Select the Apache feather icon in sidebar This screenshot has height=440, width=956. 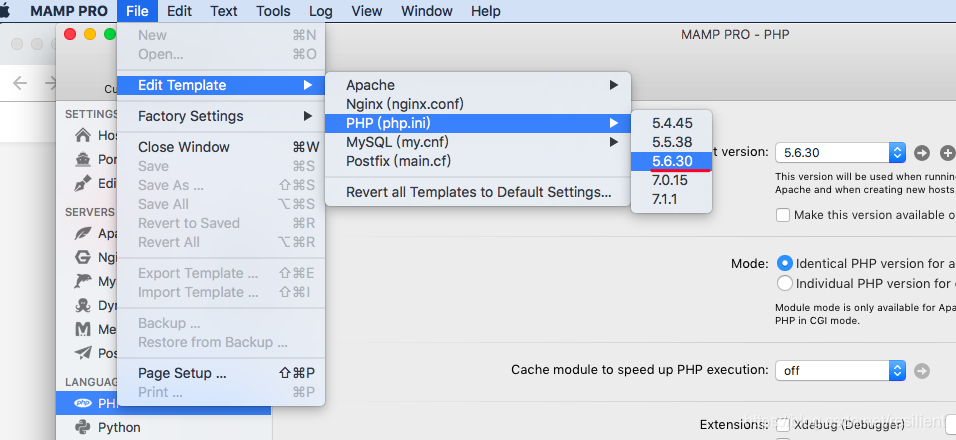tap(82, 233)
